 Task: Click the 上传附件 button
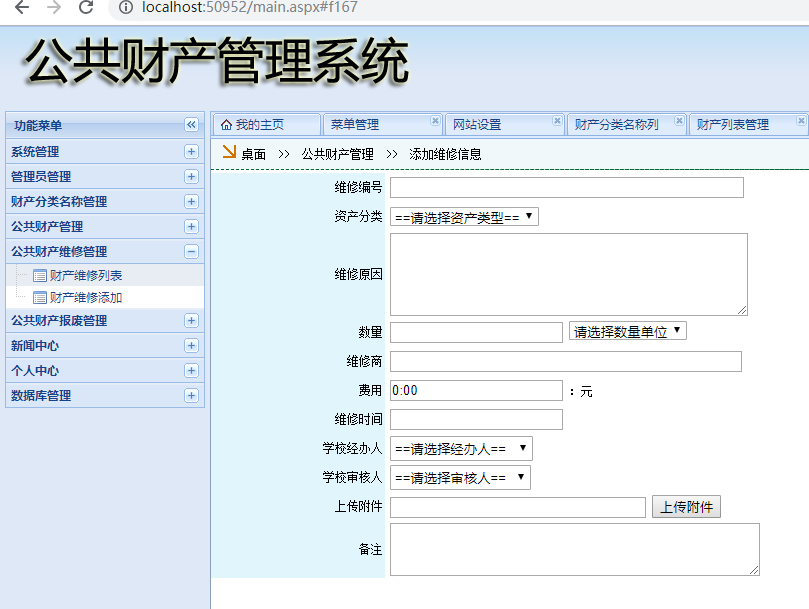click(x=686, y=507)
